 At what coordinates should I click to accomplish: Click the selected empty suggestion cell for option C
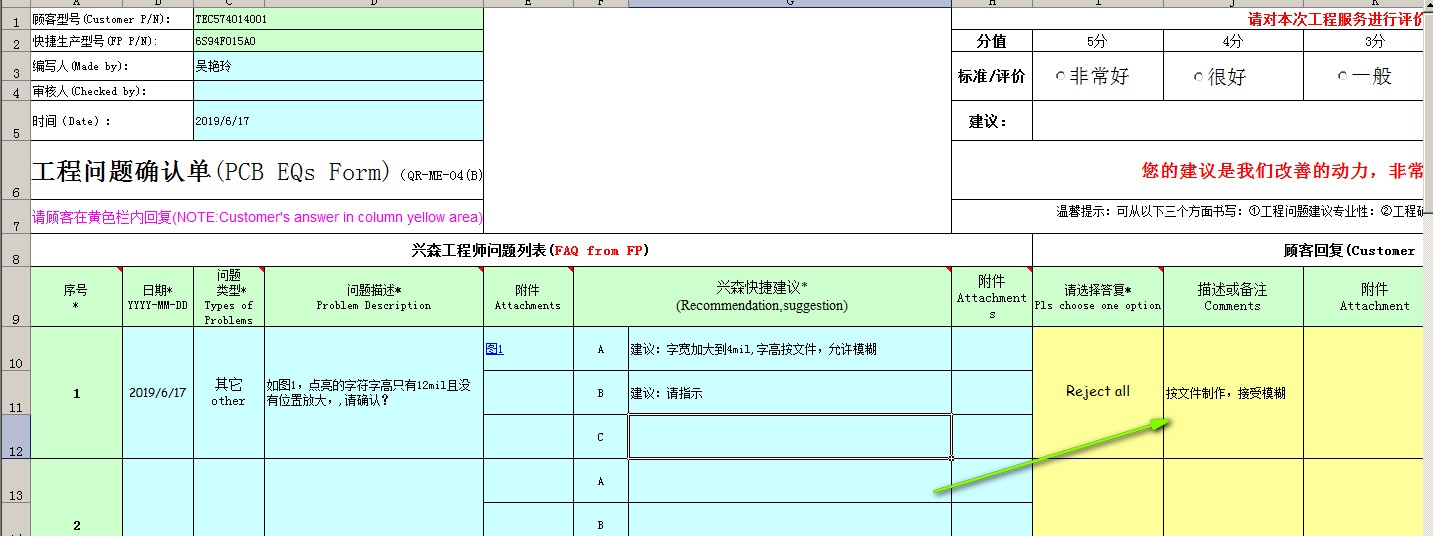coord(789,437)
